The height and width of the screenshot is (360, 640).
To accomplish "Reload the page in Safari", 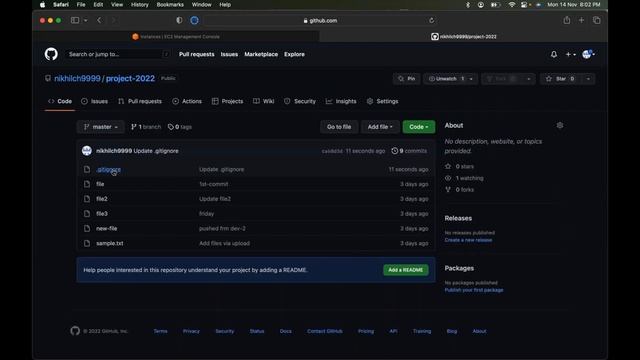I will (x=431, y=20).
